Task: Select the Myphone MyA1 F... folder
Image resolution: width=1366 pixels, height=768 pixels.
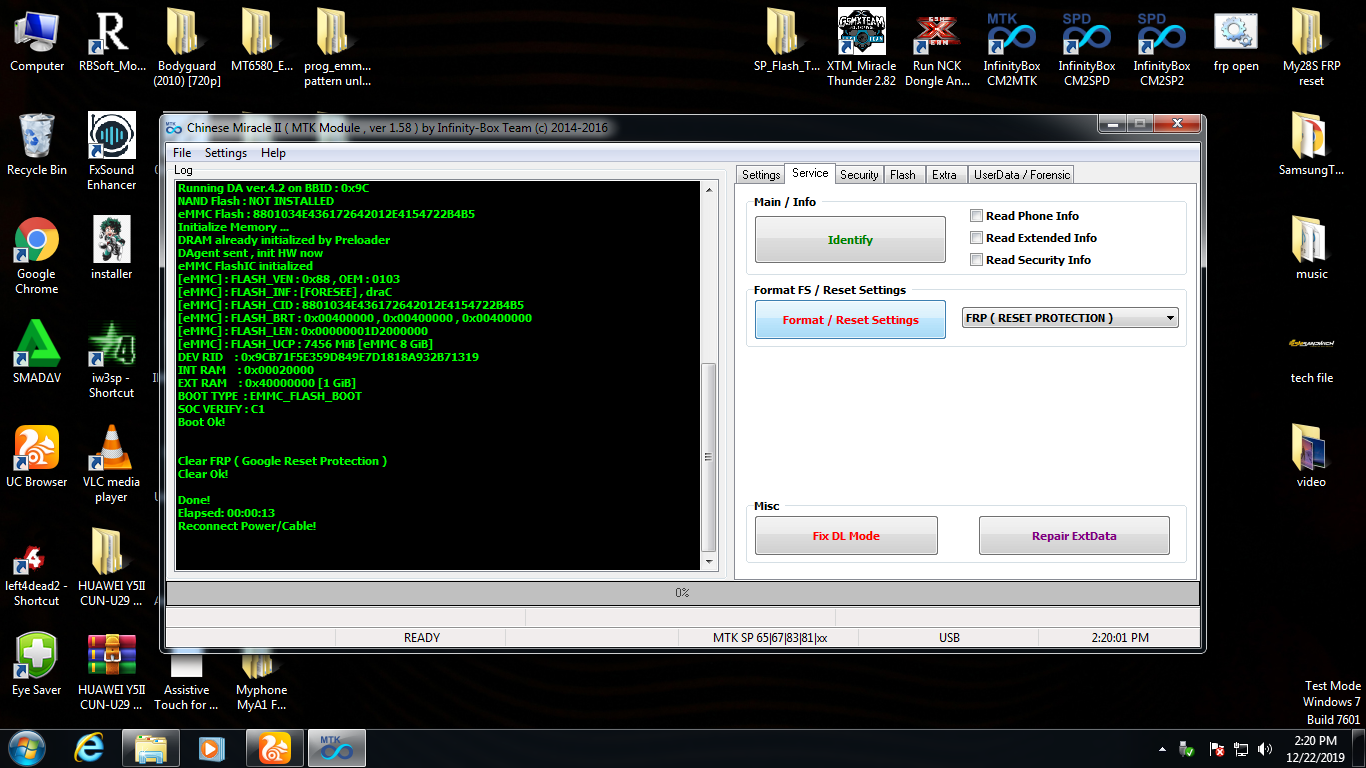Action: pos(262,682)
